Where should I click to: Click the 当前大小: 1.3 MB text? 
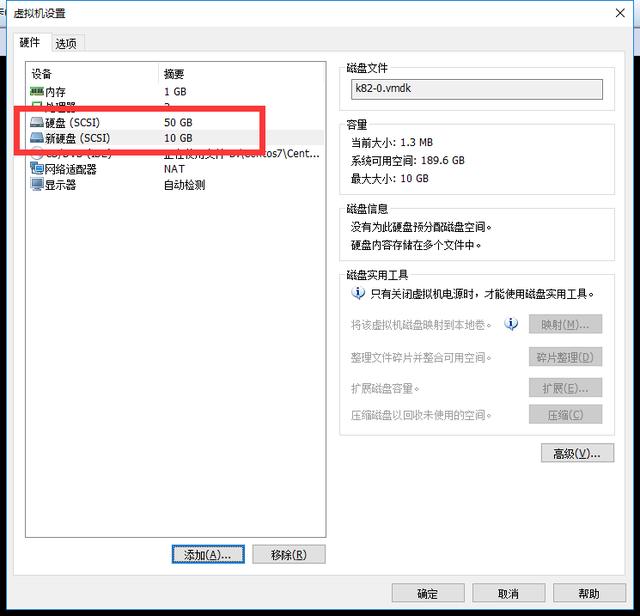[x=392, y=142]
